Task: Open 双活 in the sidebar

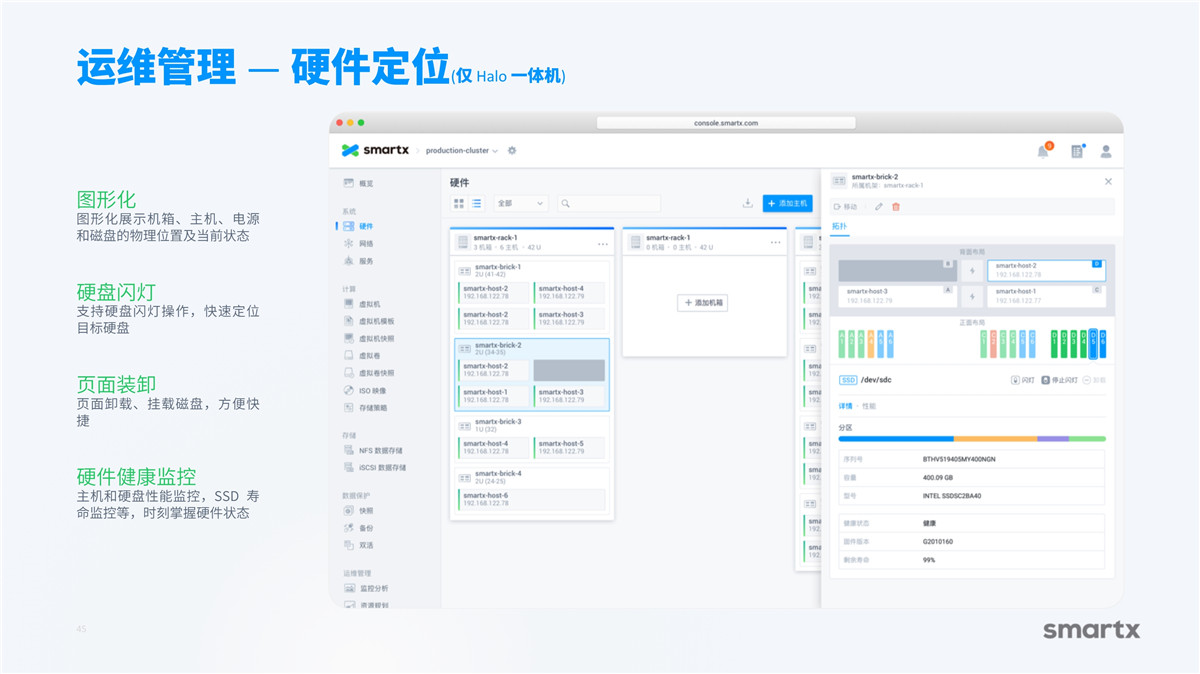Action: (359, 545)
